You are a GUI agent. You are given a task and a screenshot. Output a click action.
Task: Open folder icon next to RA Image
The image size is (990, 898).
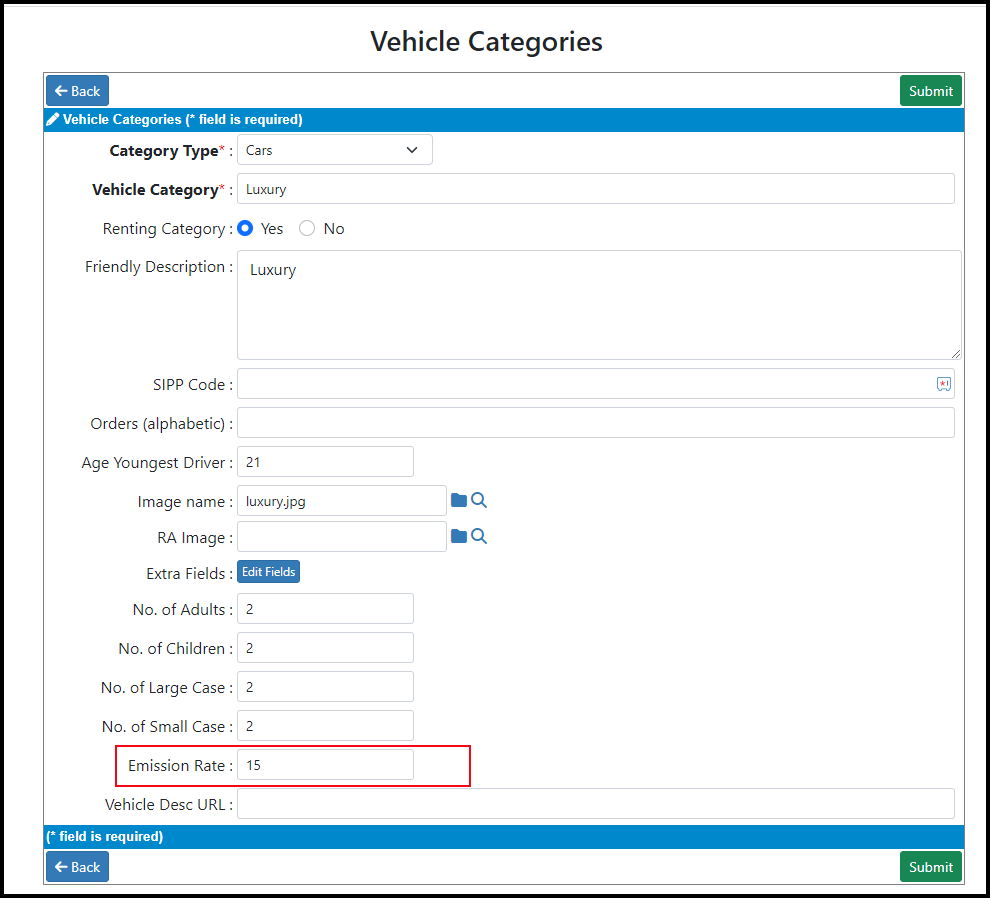pyautogui.click(x=459, y=536)
